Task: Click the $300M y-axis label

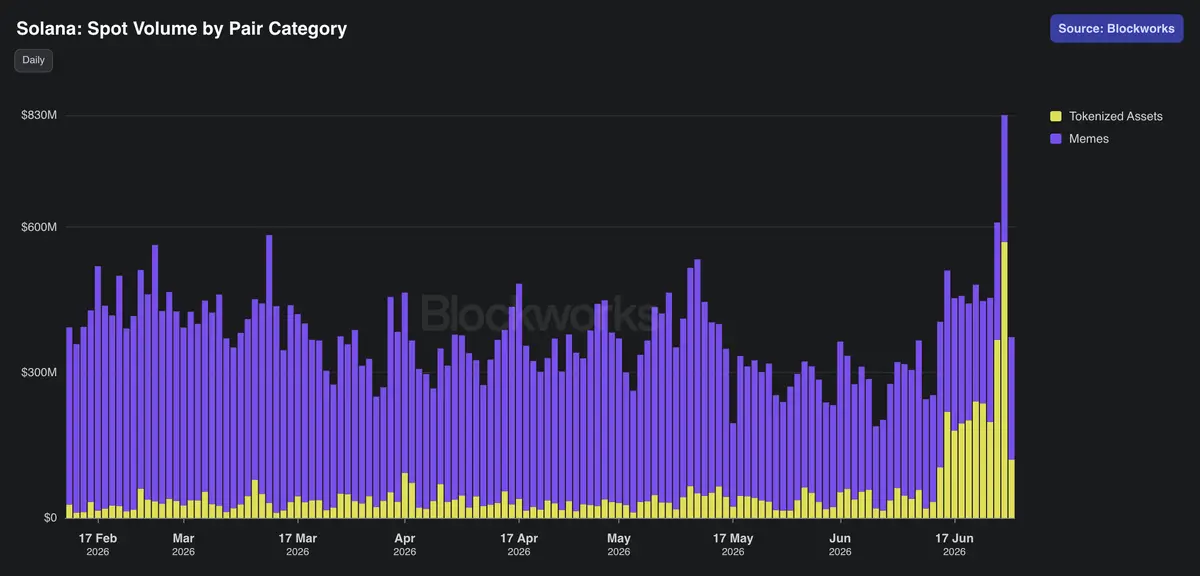Action: [38, 372]
